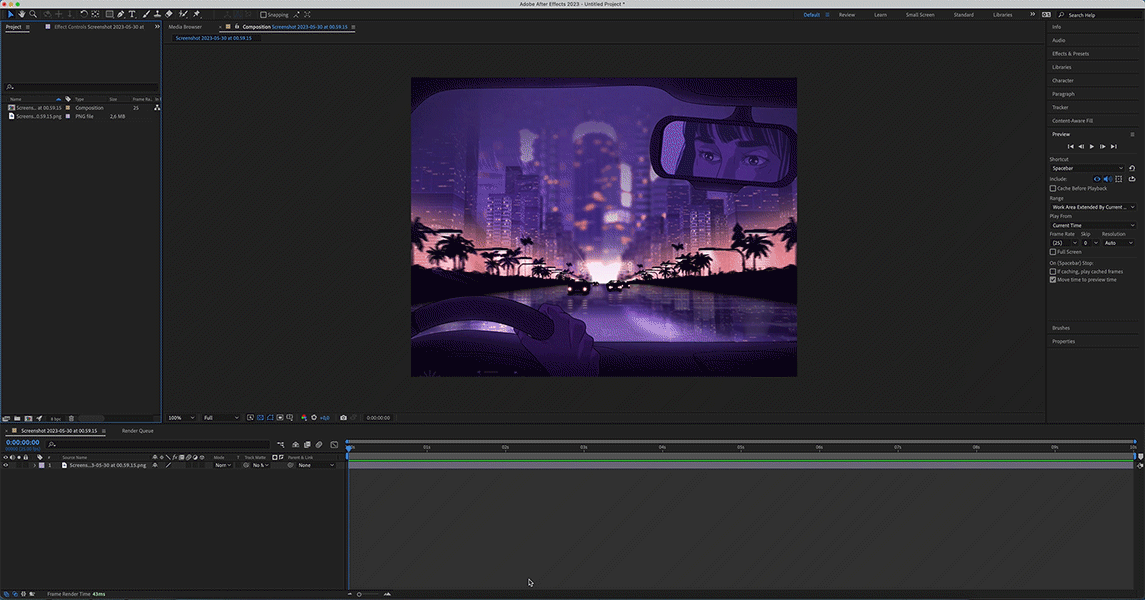Check If caching, play cached frames
1145x600 pixels.
(x=1053, y=272)
